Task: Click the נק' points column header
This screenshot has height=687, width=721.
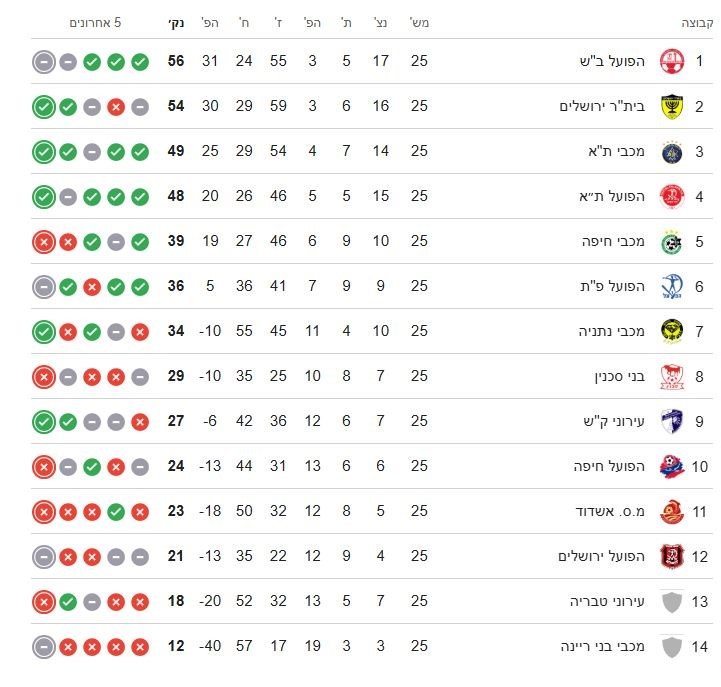Action: pyautogui.click(x=176, y=21)
